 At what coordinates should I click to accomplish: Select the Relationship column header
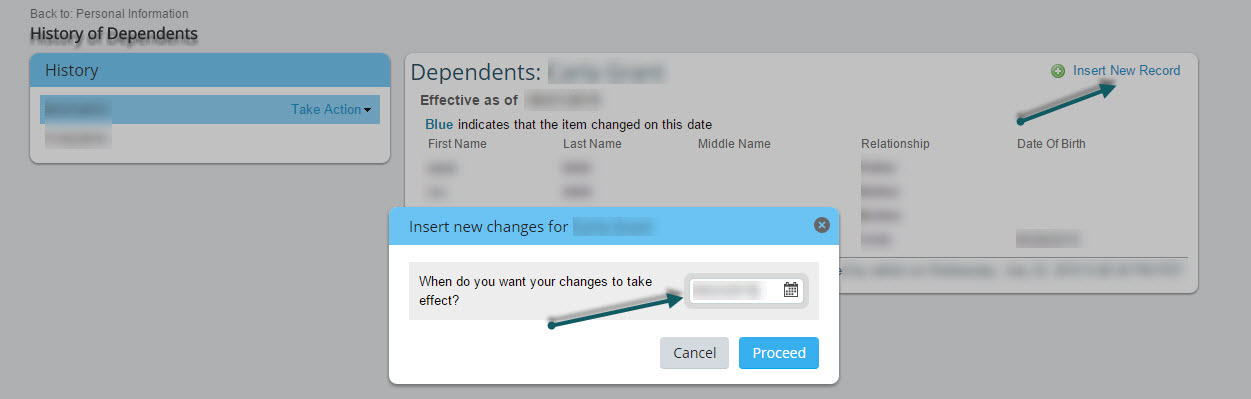(895, 144)
